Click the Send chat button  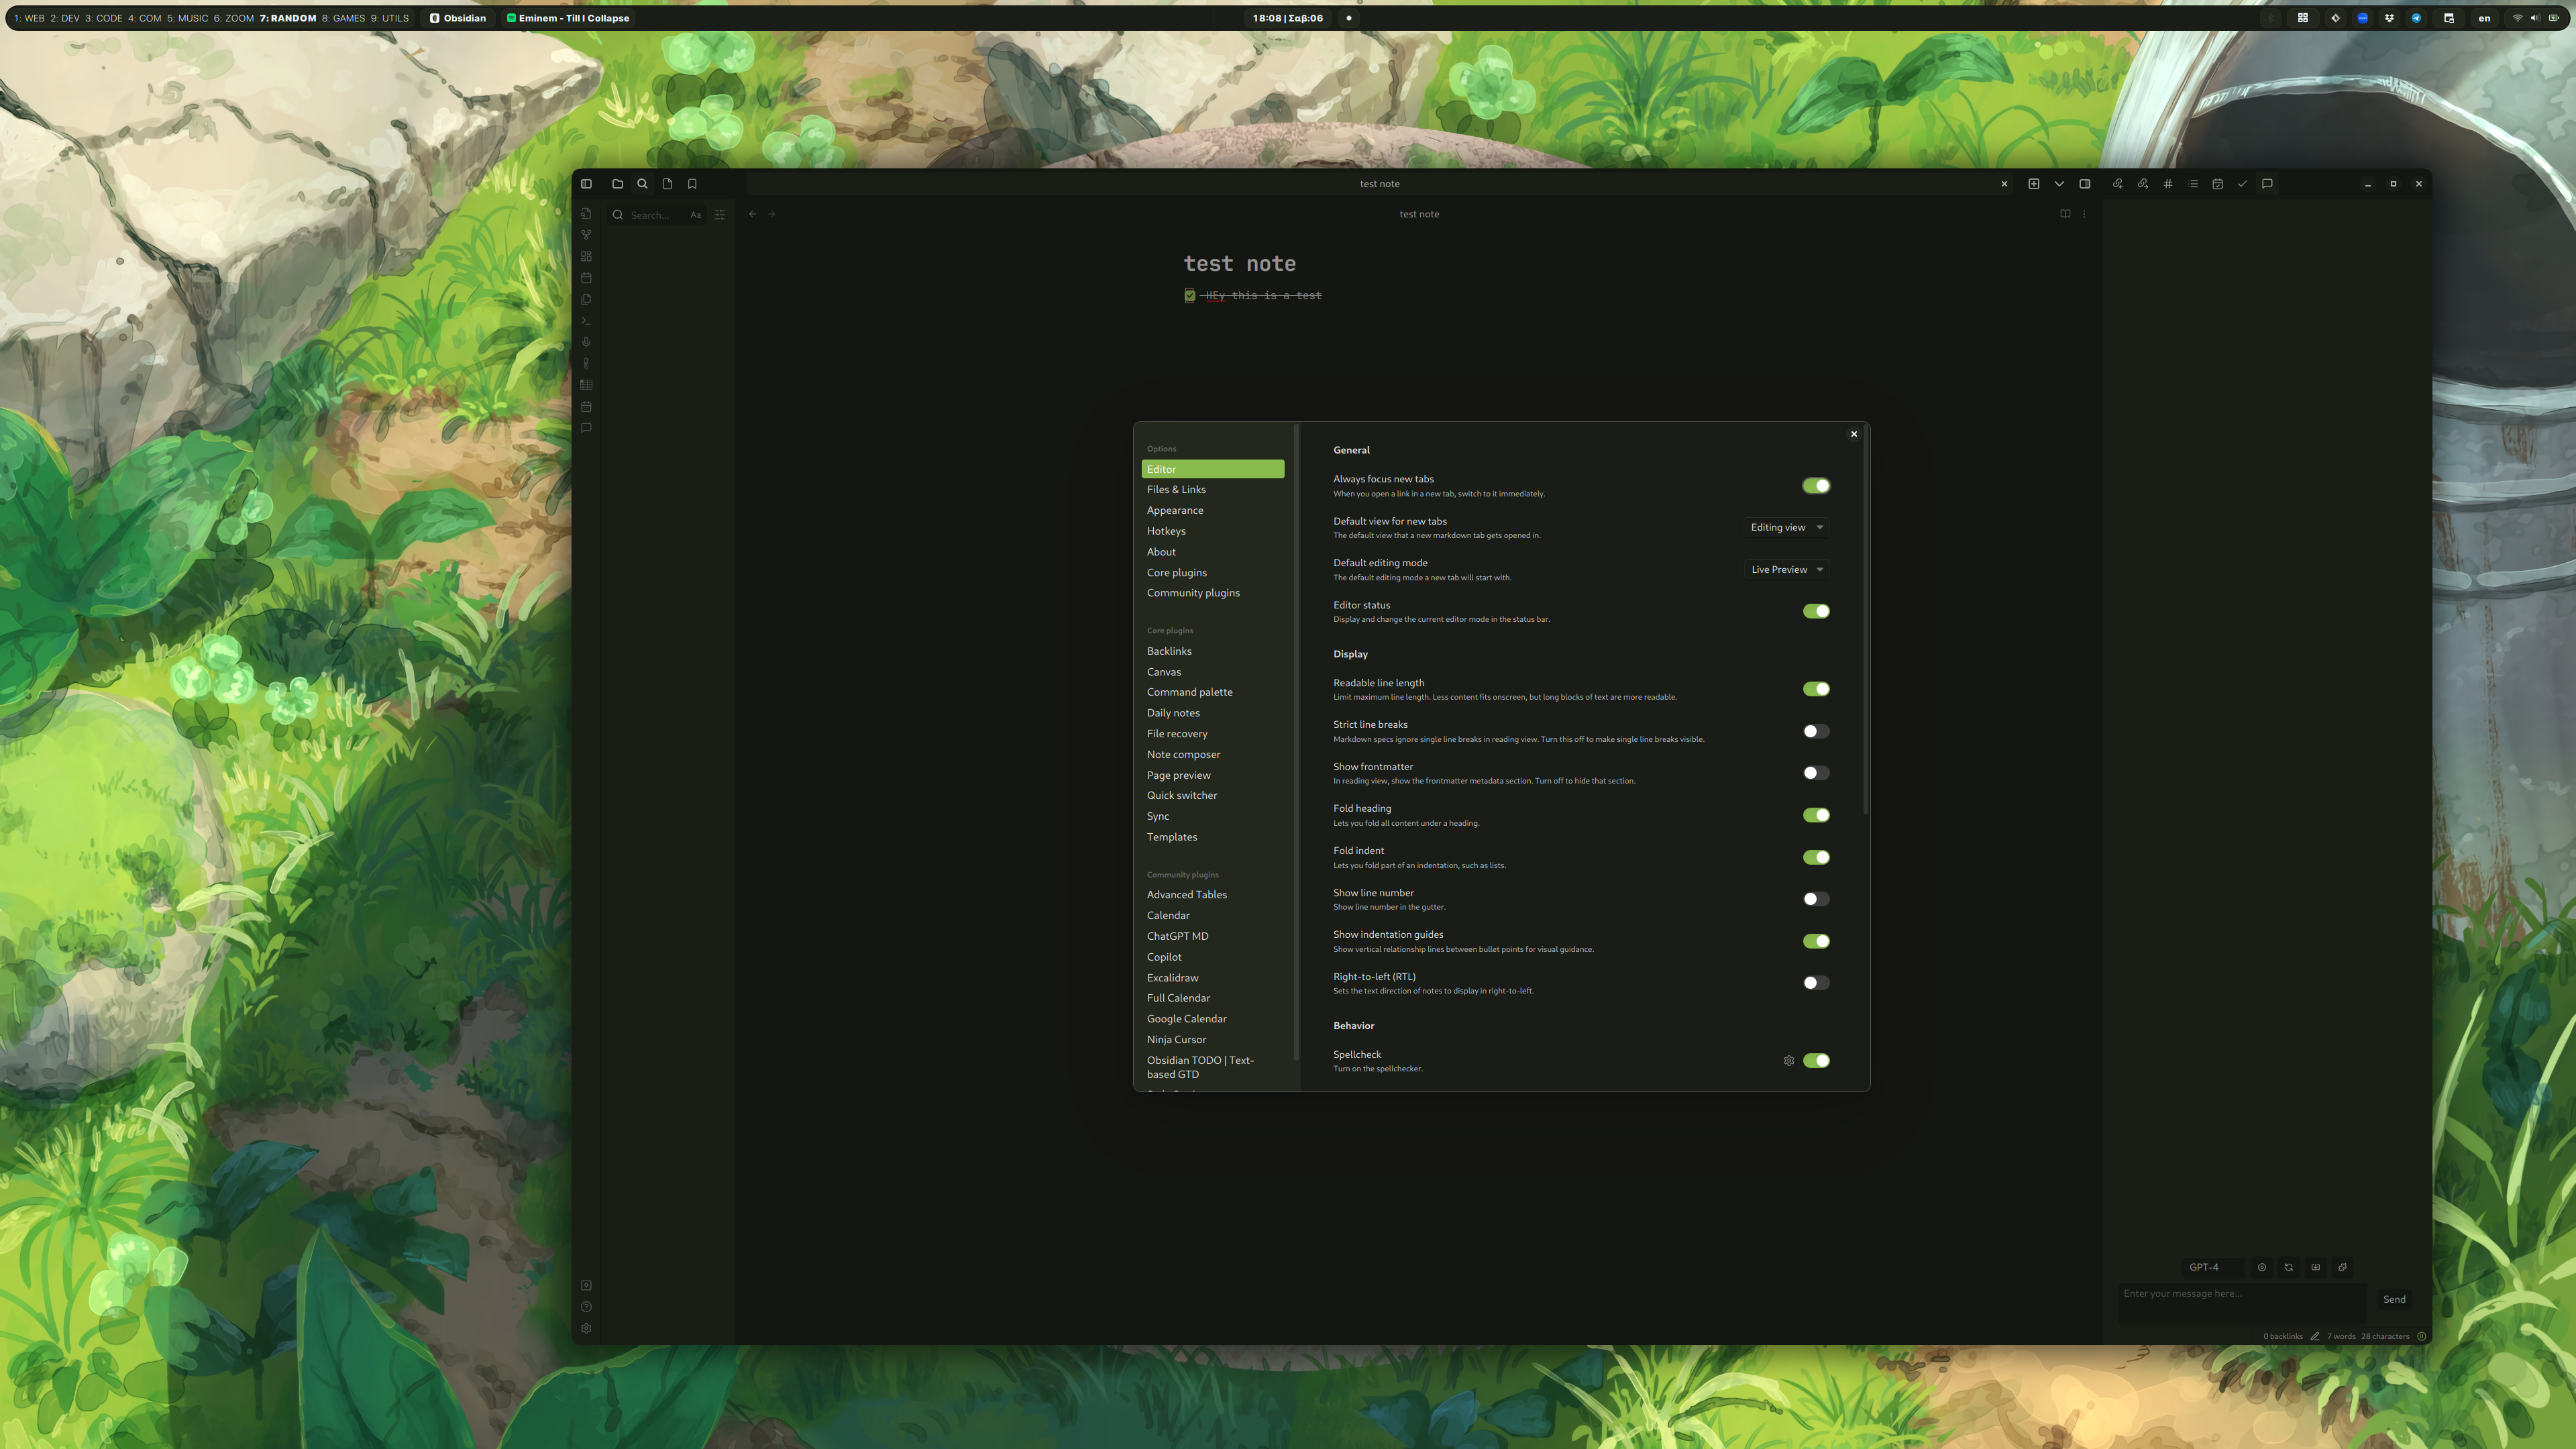2393,1300
